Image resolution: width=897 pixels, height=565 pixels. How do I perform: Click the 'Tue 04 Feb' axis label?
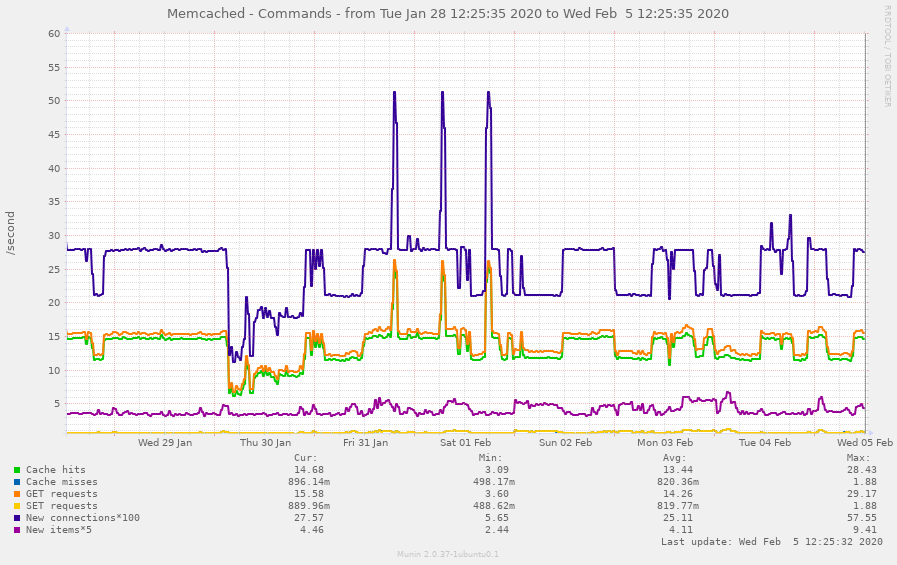pos(765,443)
